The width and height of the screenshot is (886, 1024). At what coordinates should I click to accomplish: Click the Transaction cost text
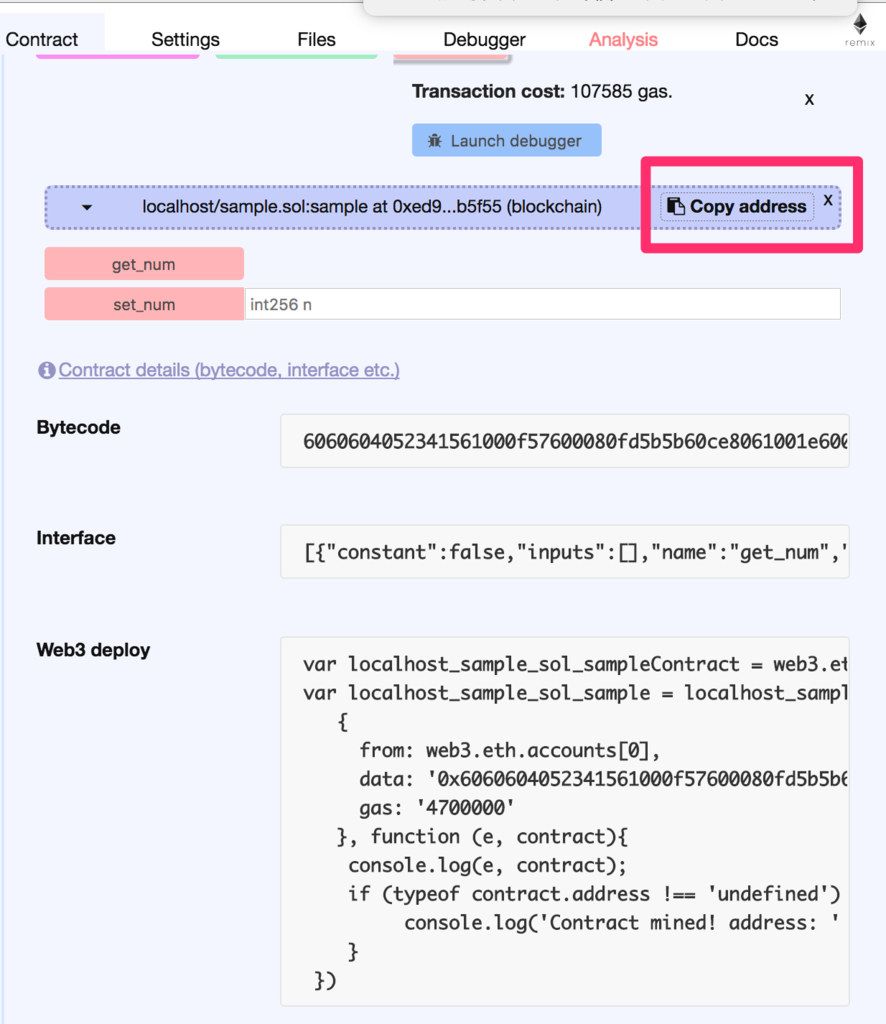[542, 91]
